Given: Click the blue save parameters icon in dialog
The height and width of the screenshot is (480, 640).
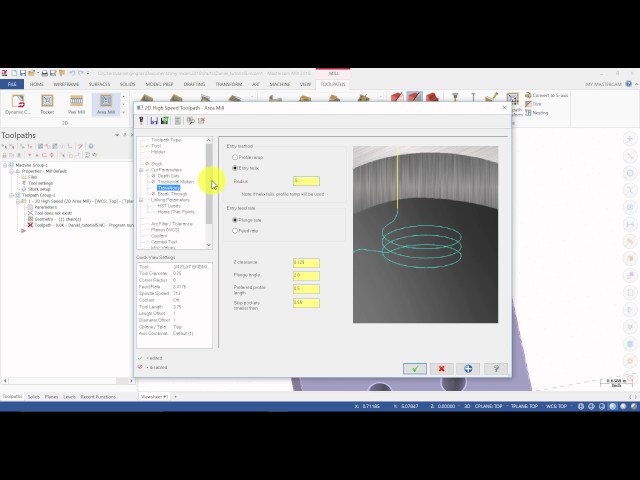Looking at the screenshot, I should pyautogui.click(x=154, y=121).
